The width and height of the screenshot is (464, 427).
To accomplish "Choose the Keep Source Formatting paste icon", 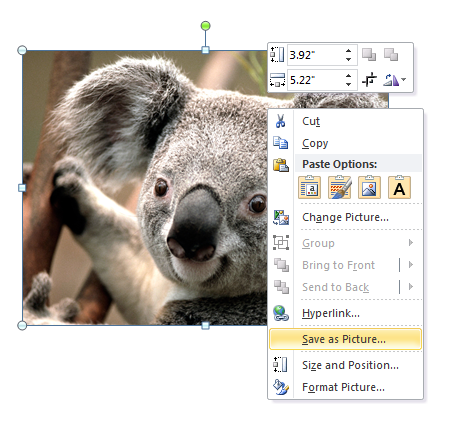I will coord(310,188).
